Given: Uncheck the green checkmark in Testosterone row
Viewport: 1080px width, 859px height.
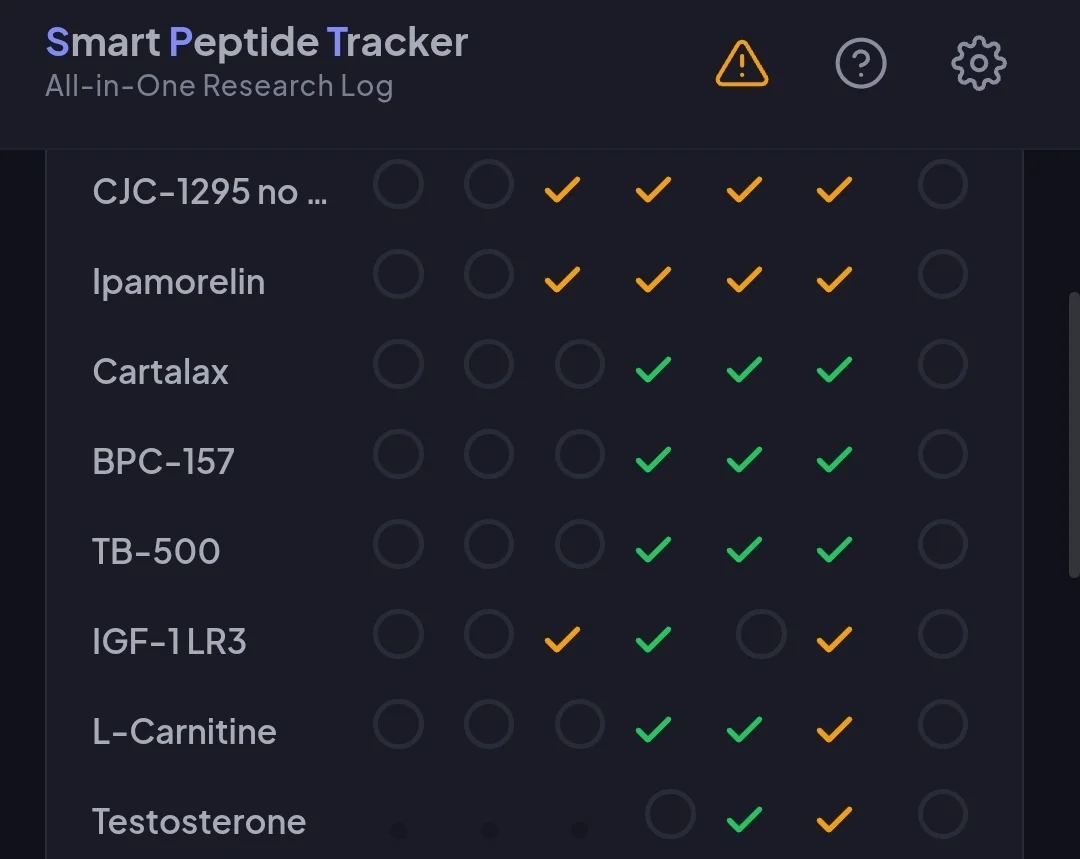Looking at the screenshot, I should coord(743,820).
